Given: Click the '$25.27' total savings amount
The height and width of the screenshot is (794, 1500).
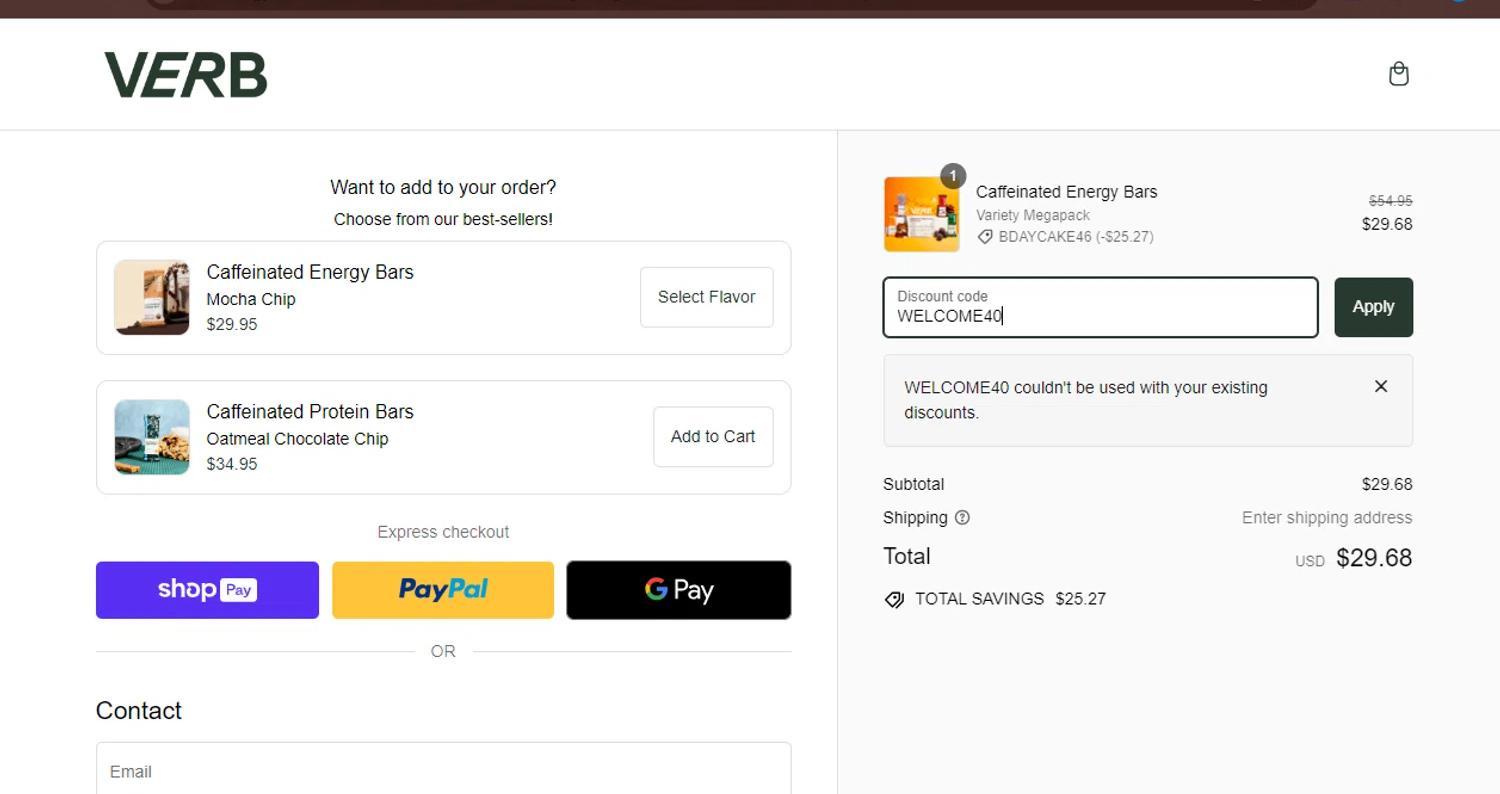Looking at the screenshot, I should pyautogui.click(x=1081, y=599).
